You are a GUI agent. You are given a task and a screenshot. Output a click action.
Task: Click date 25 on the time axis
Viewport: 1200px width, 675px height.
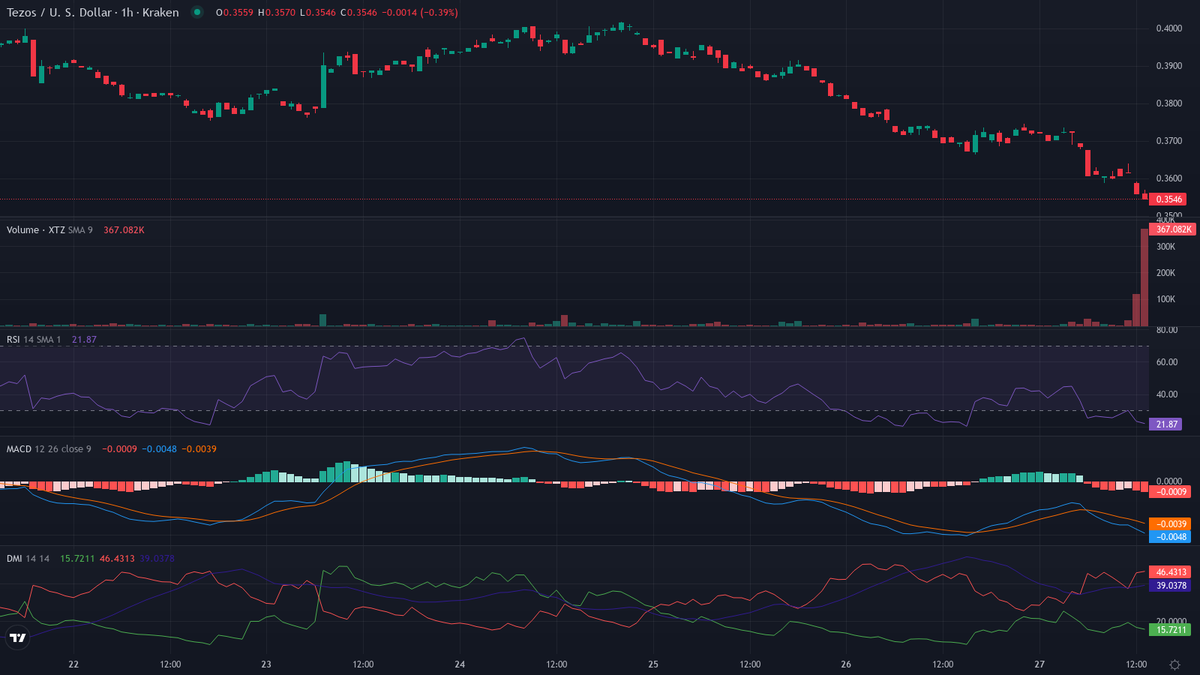(653, 664)
